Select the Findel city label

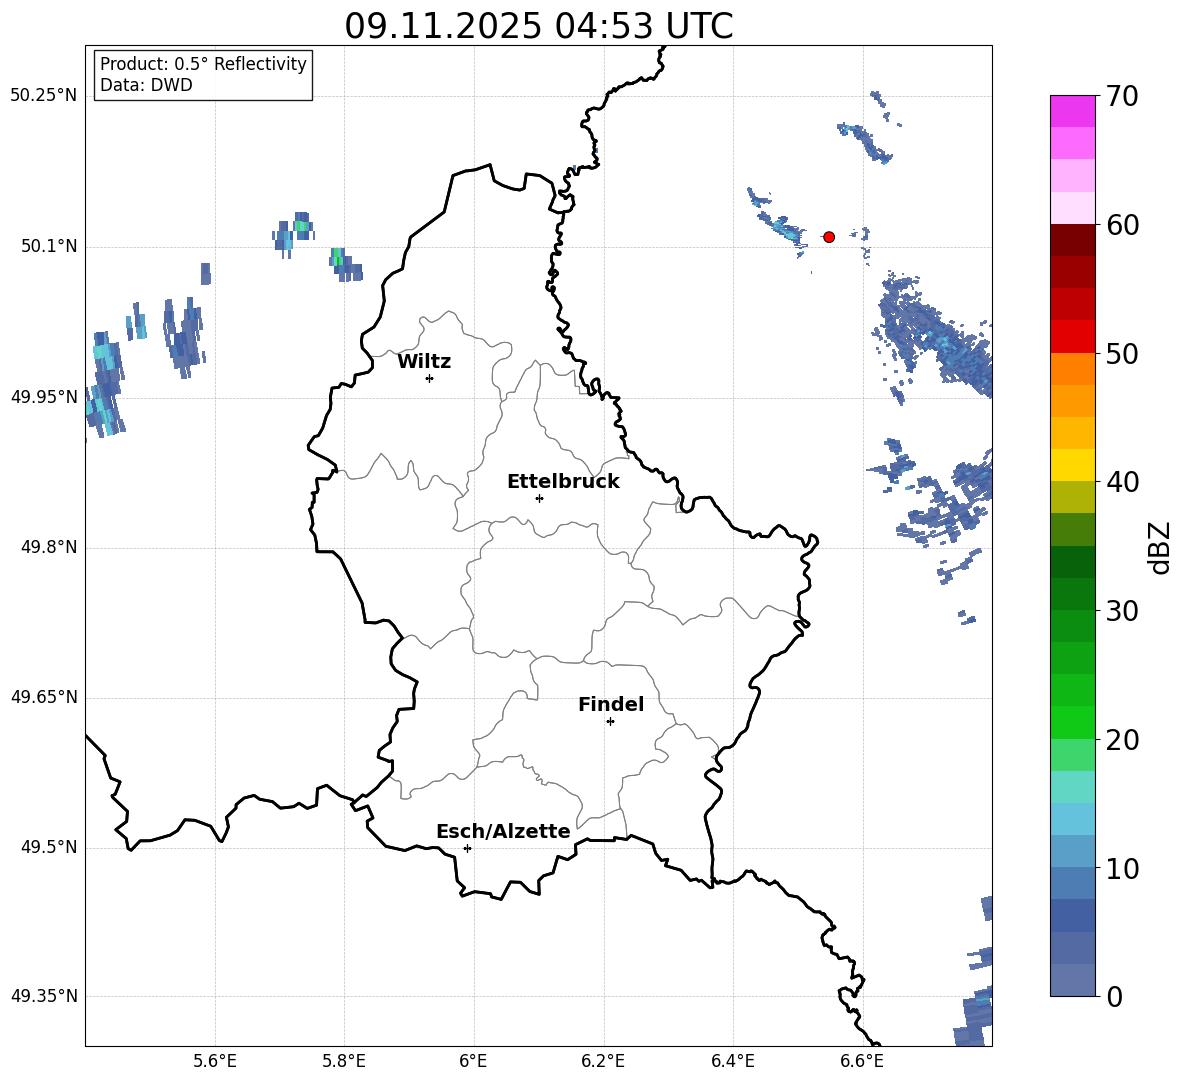[x=611, y=704]
